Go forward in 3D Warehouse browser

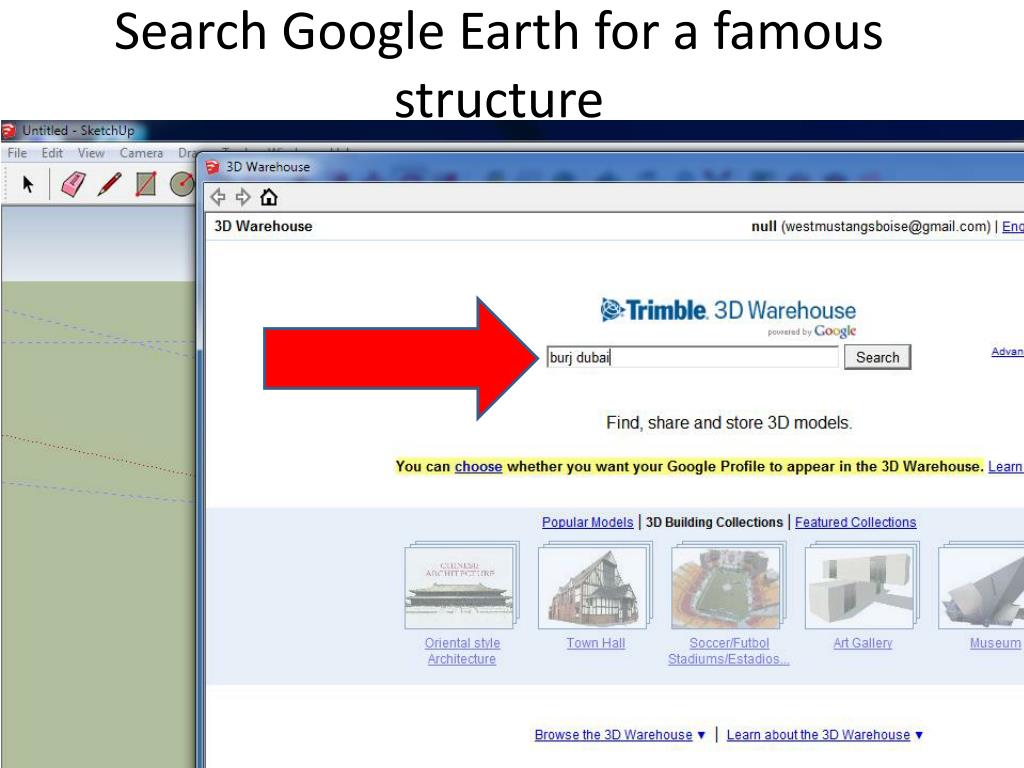click(x=243, y=197)
